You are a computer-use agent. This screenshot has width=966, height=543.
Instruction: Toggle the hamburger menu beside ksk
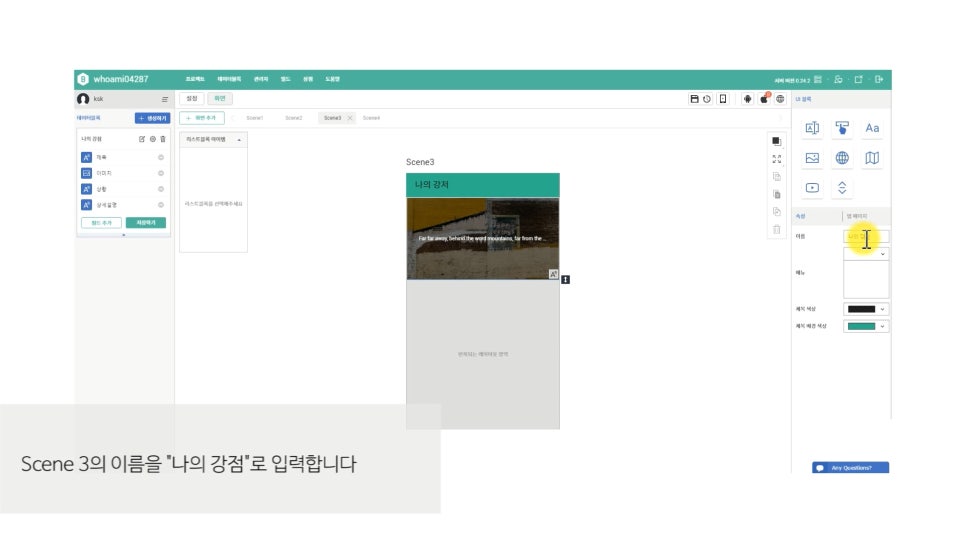[164, 99]
